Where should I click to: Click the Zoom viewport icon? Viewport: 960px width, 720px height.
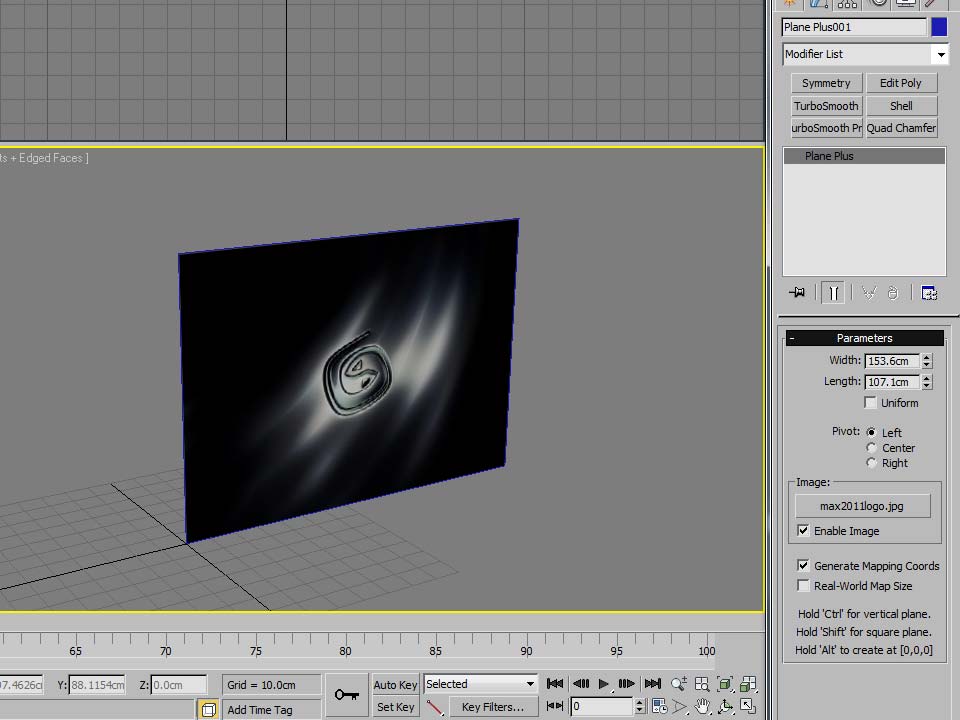click(680, 684)
